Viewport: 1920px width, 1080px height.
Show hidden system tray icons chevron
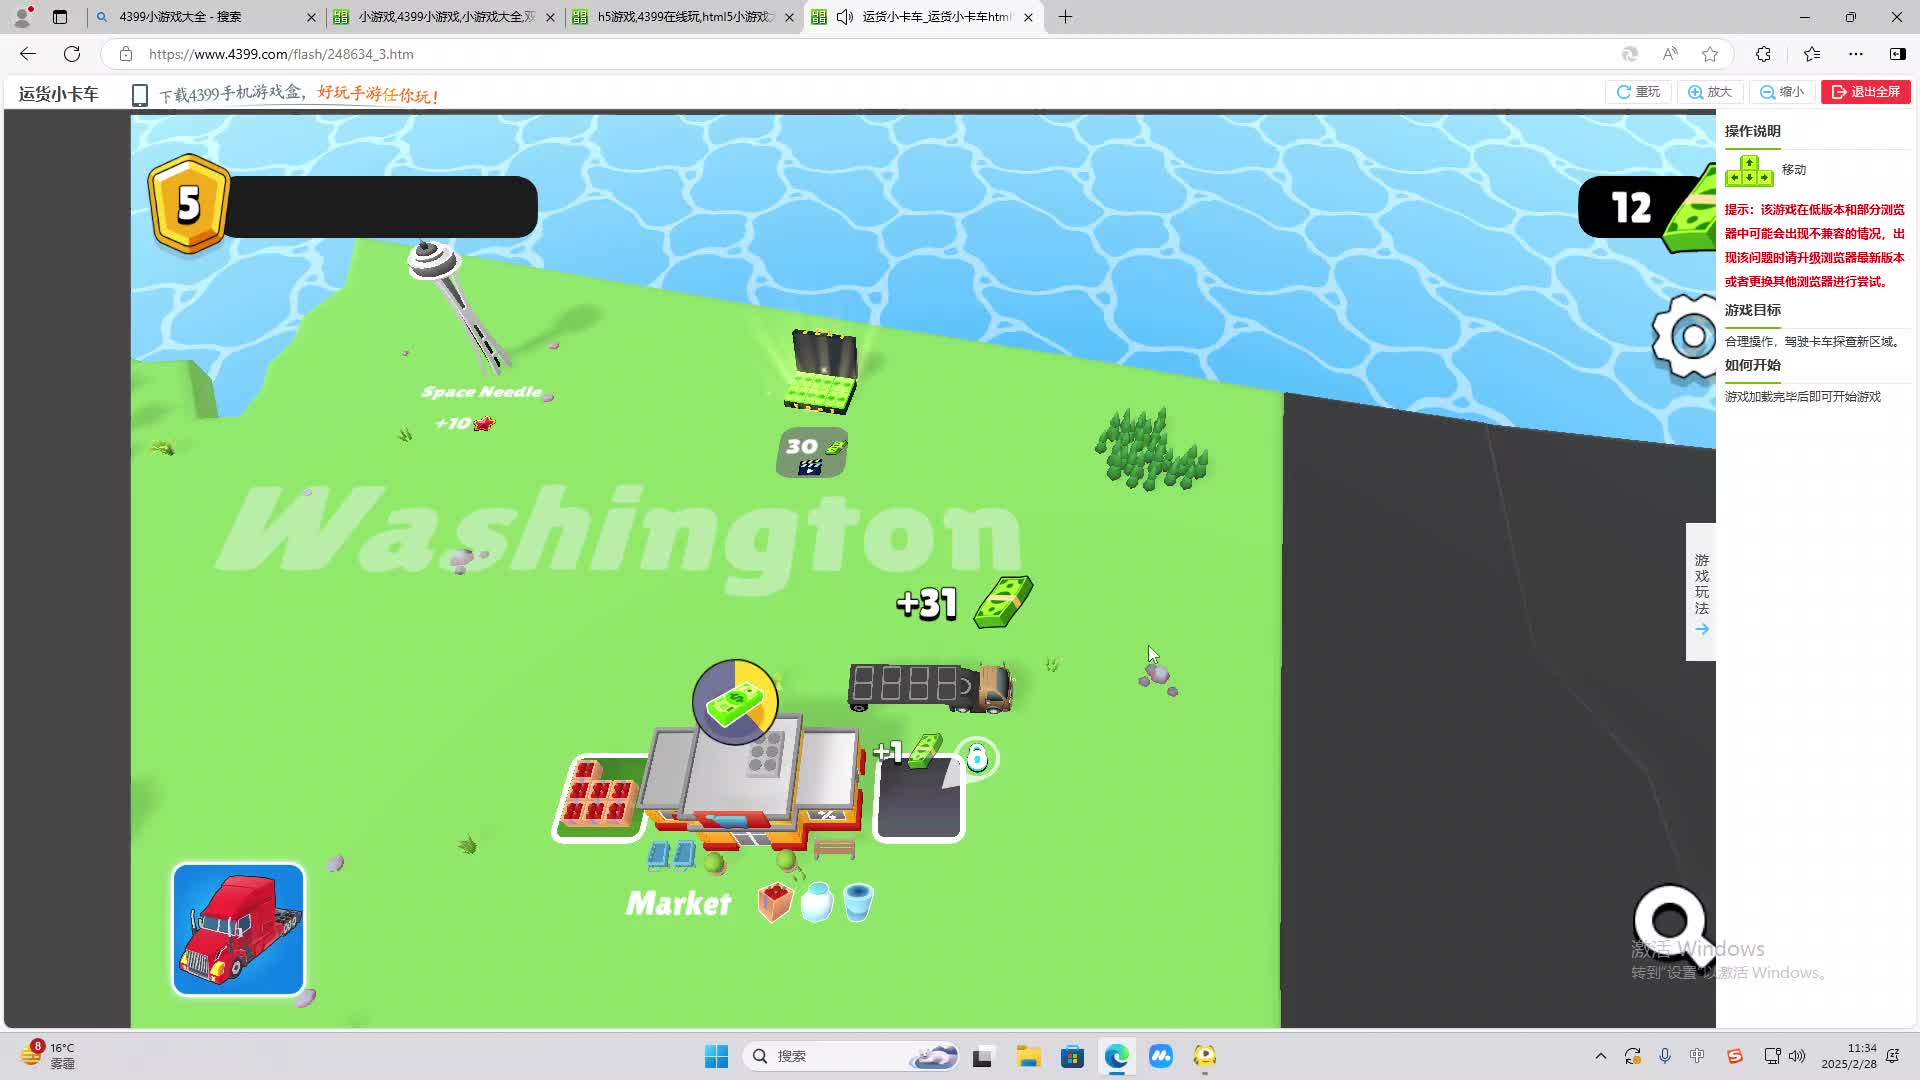(x=1600, y=1056)
